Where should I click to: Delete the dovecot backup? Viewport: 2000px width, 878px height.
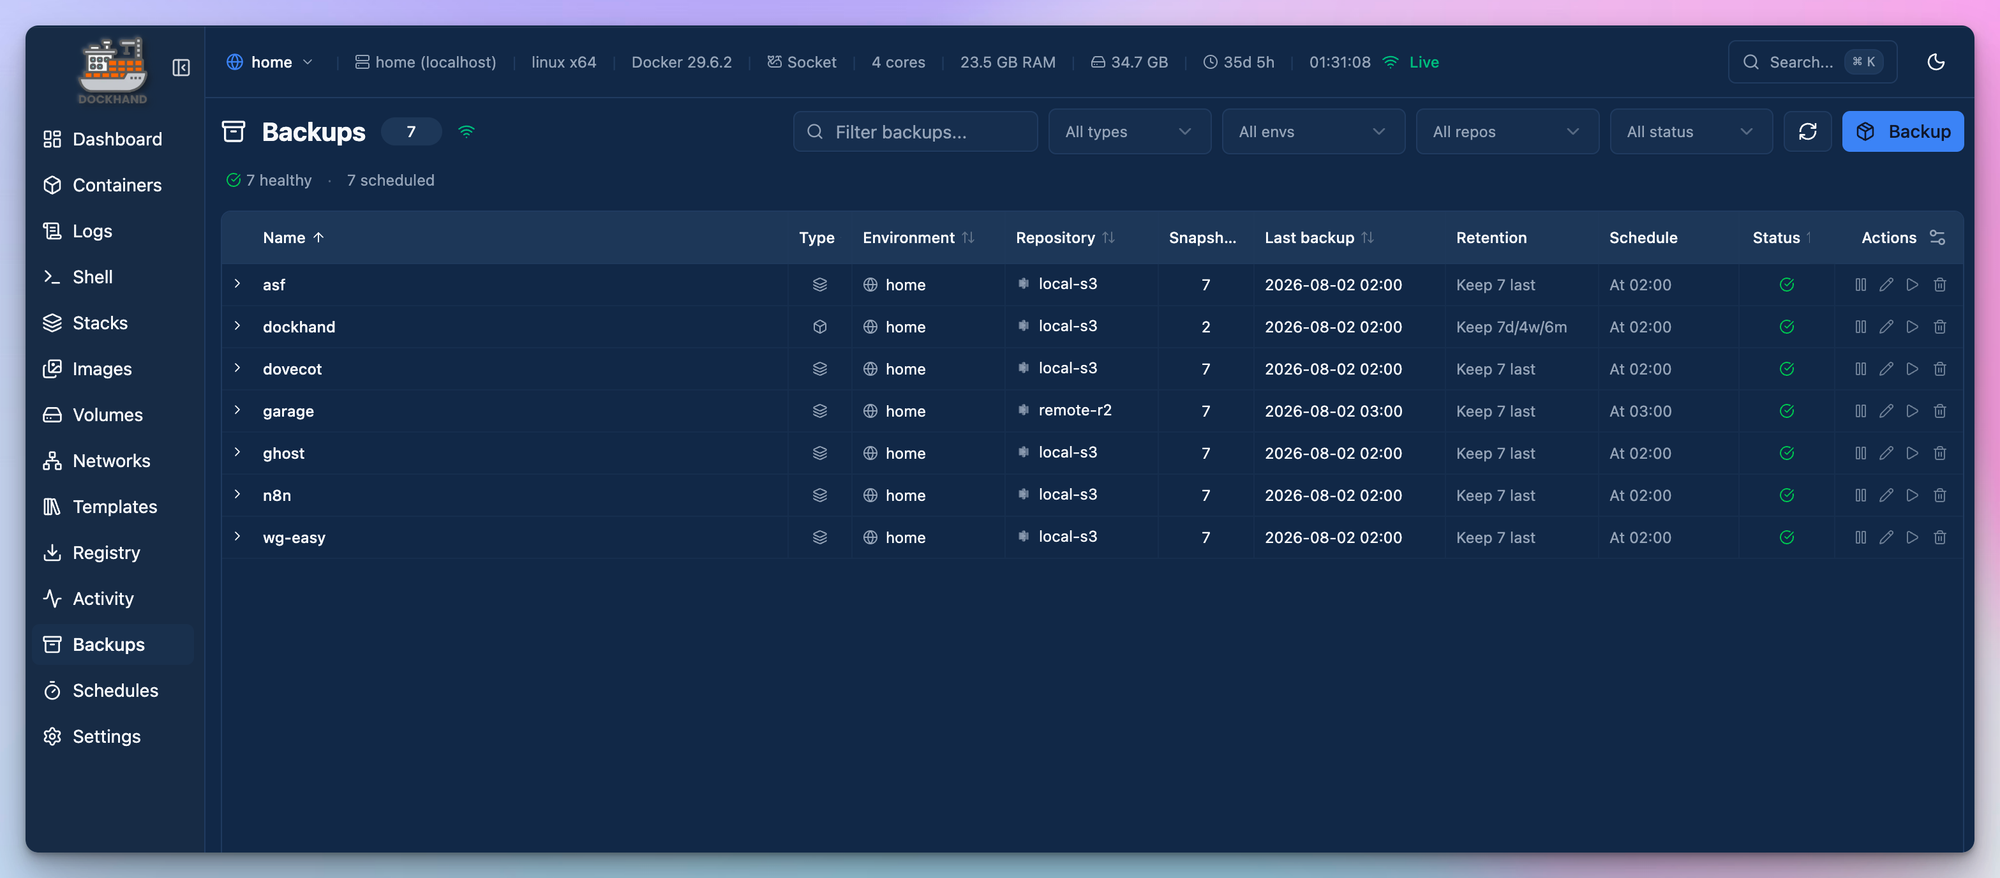[1940, 369]
